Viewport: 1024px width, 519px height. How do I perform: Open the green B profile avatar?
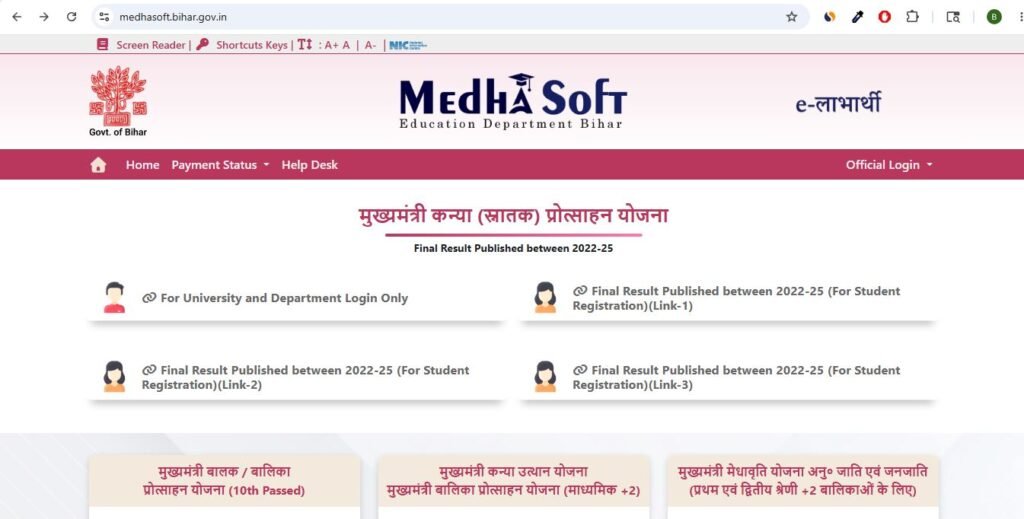pyautogui.click(x=994, y=17)
